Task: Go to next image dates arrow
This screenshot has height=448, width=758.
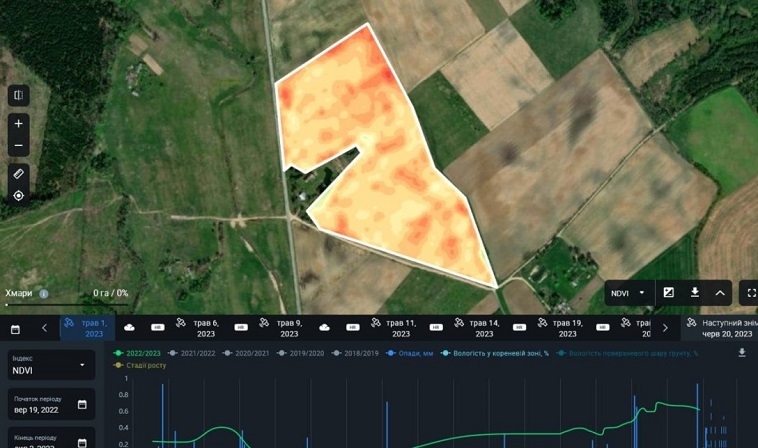Action: tap(665, 328)
